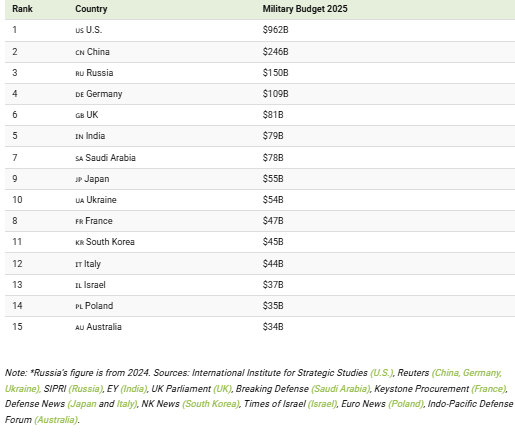Click the US flag code icon
This screenshot has width=515, height=433.
pyautogui.click(x=79, y=31)
